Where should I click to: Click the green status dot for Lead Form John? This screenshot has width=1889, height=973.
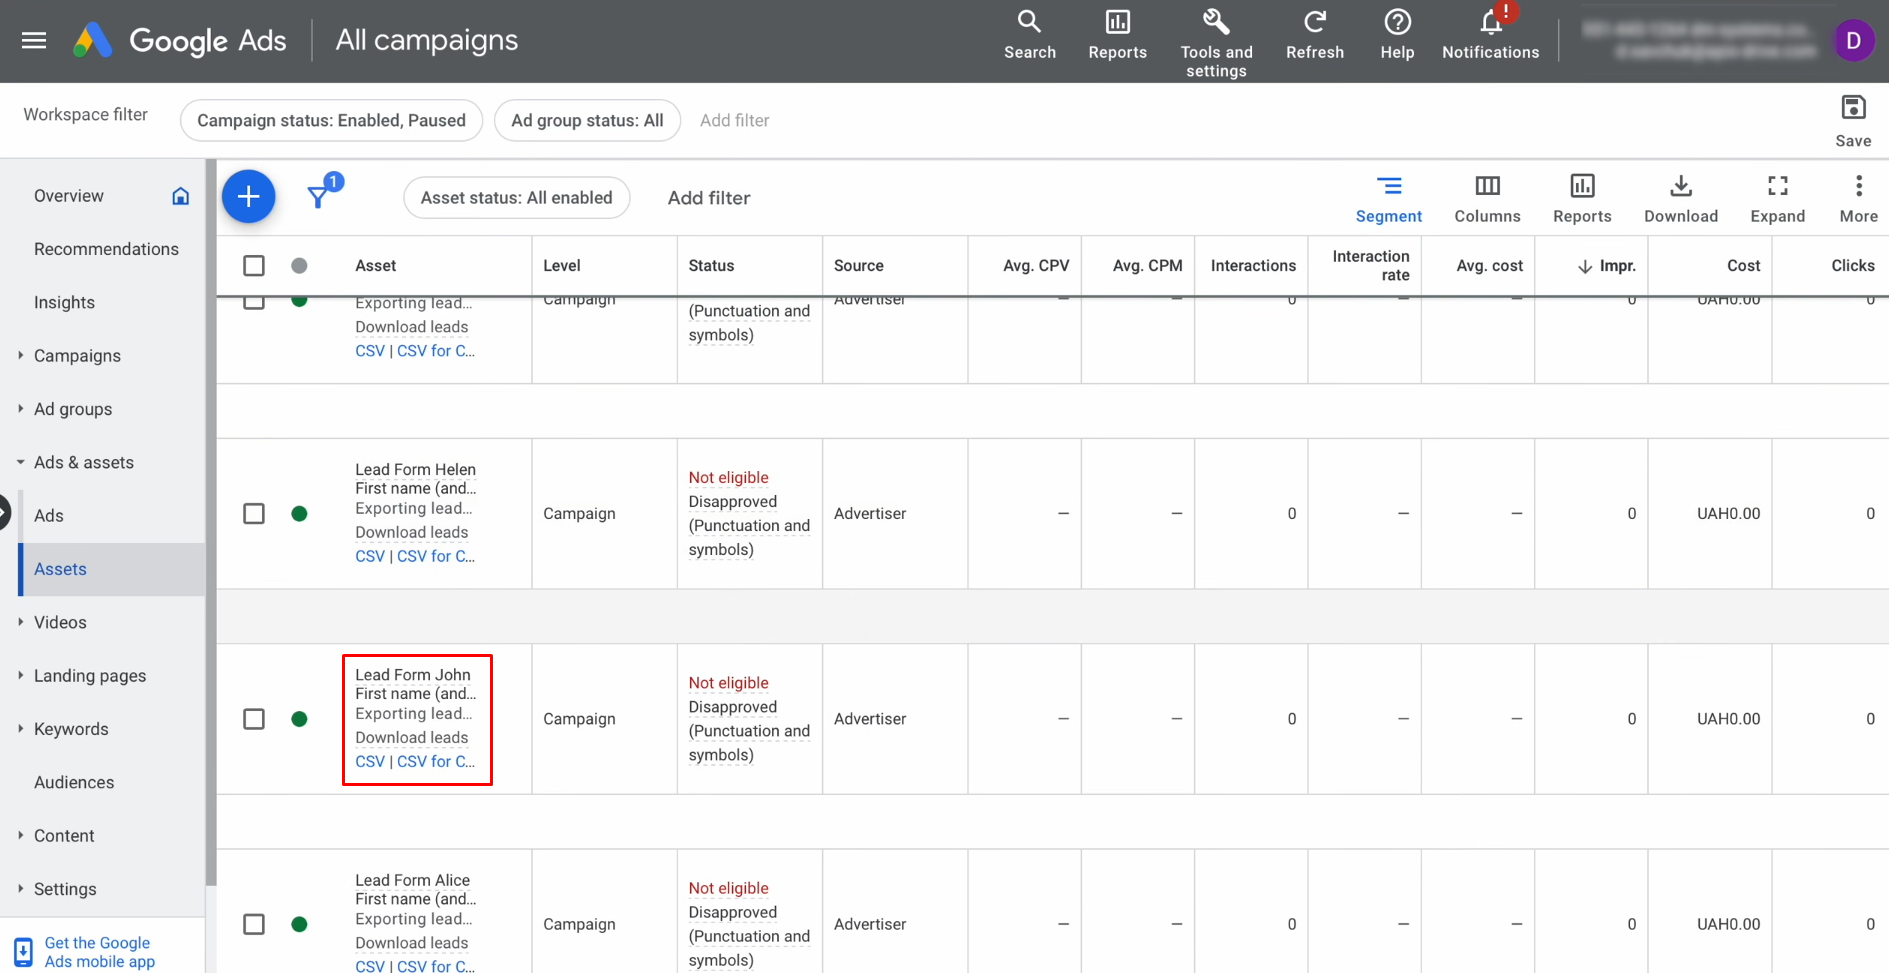tap(299, 719)
